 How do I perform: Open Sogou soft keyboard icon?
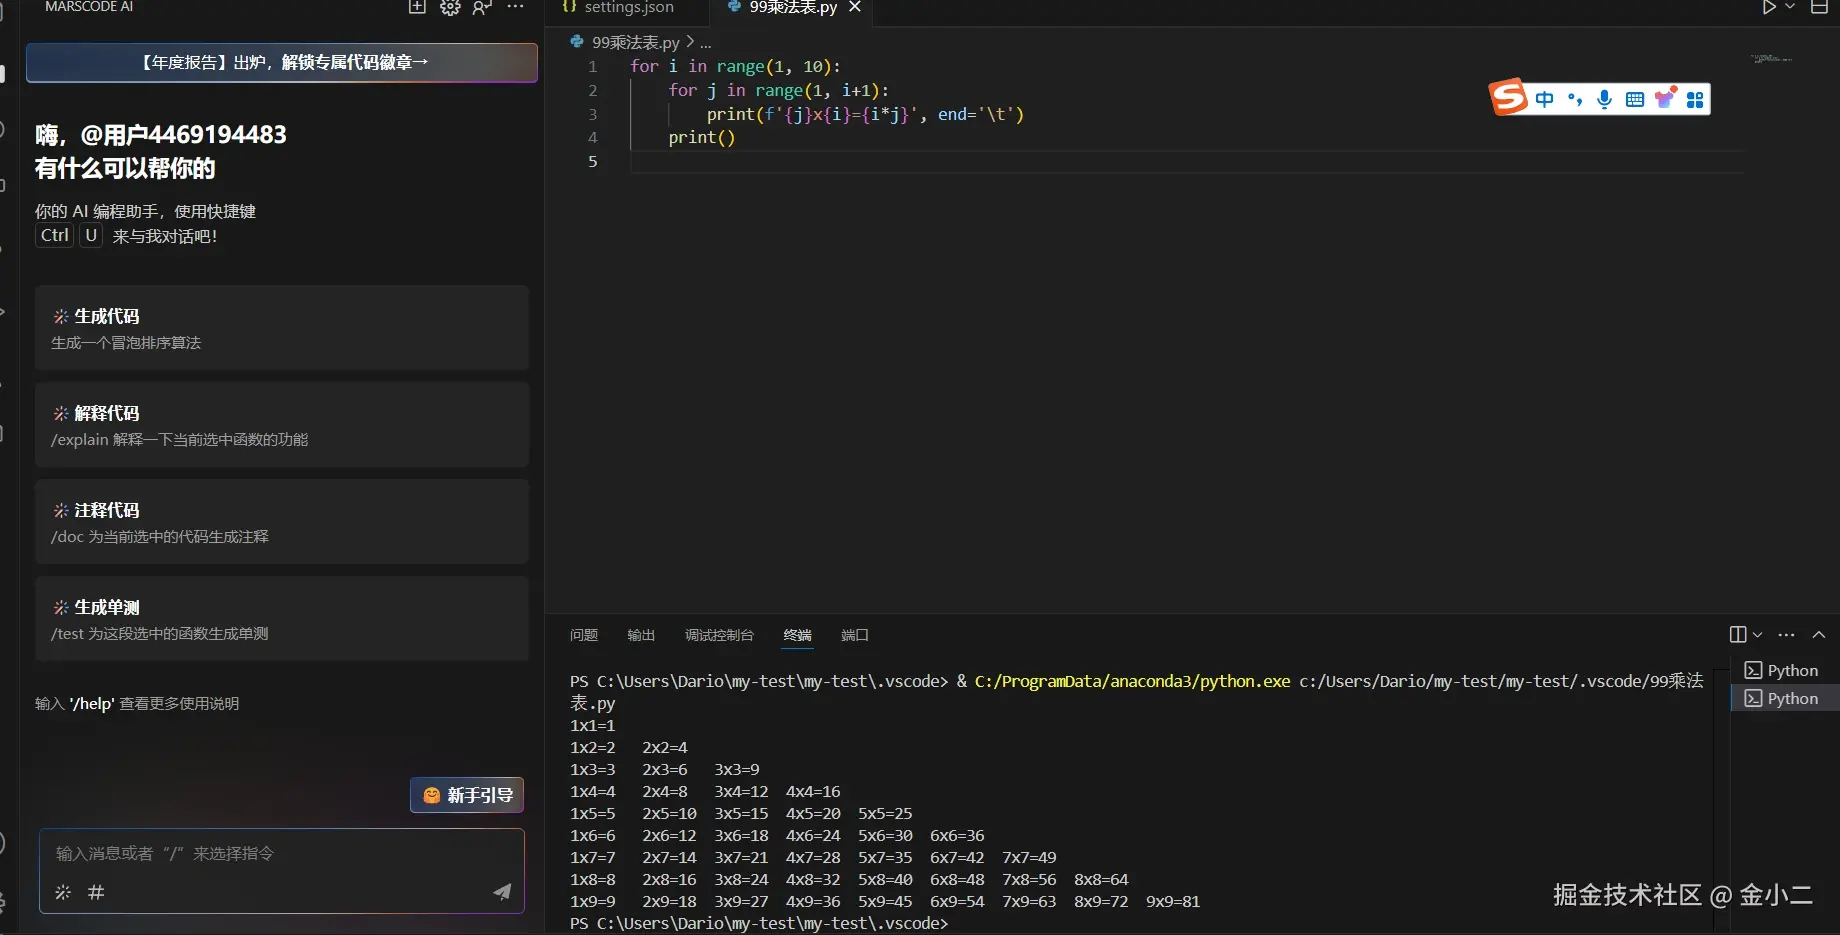[1634, 99]
